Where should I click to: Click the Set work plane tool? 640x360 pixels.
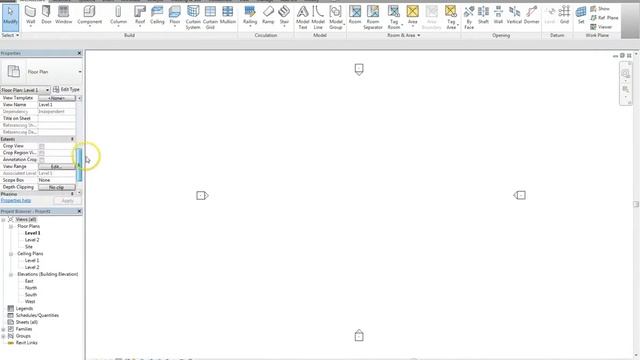pos(581,16)
